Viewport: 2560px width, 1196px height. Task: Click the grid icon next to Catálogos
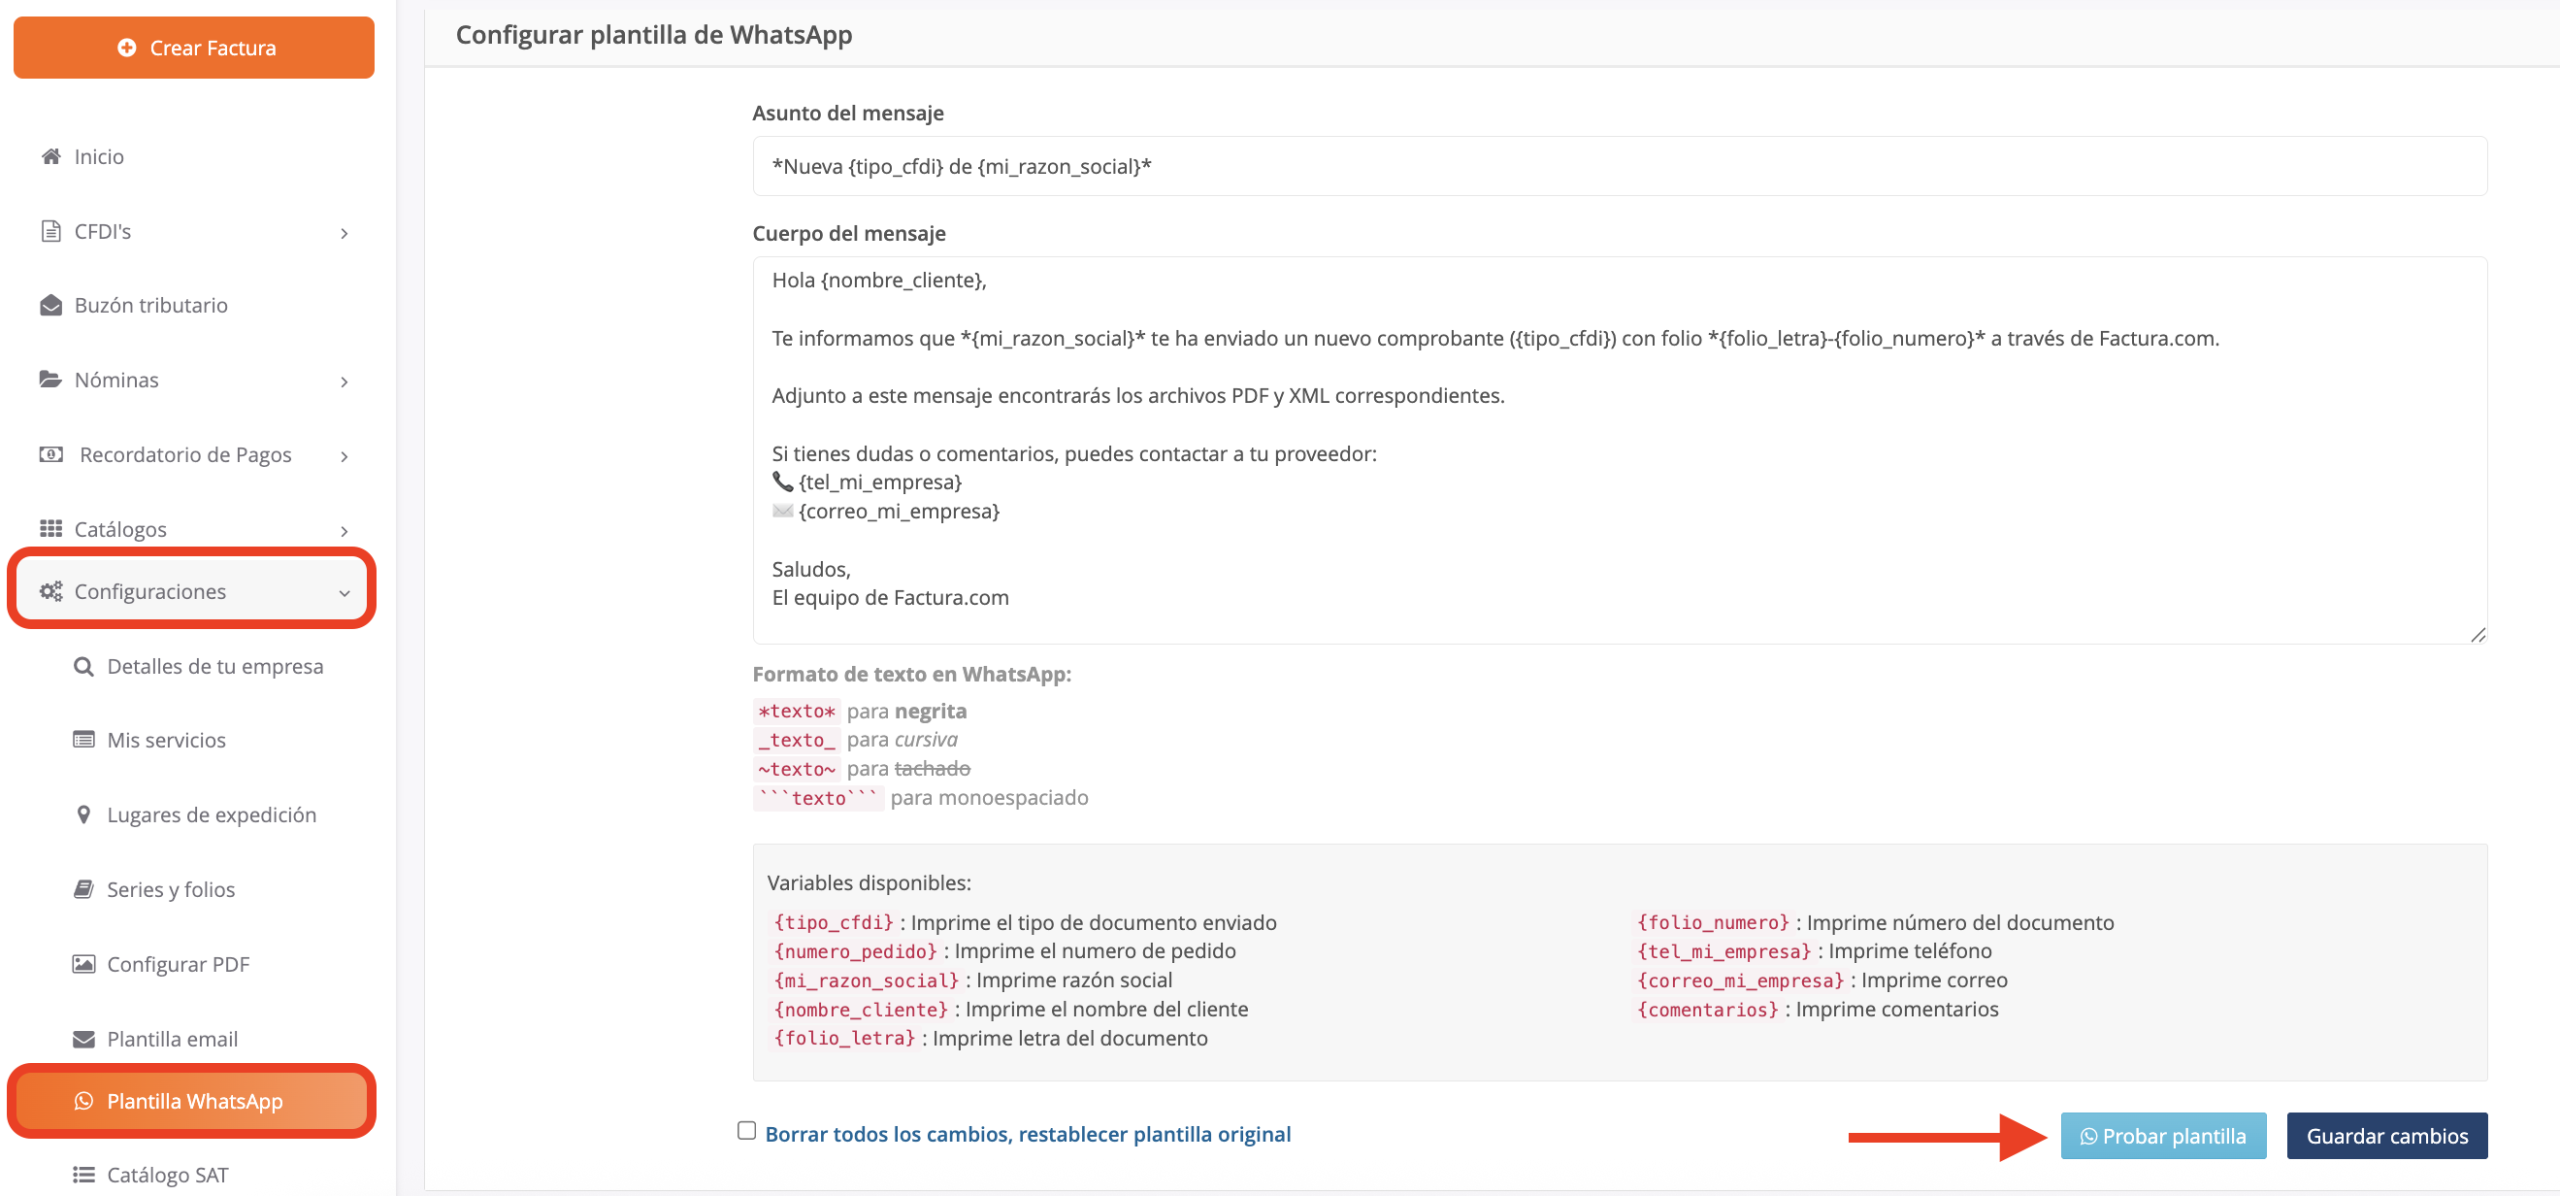[x=51, y=528]
